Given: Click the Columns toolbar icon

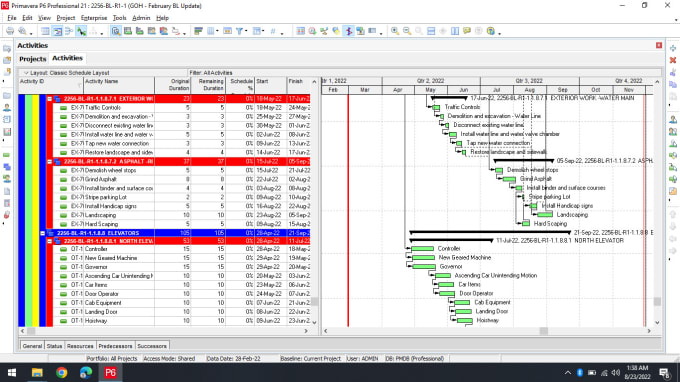Looking at the screenshot, I should tap(210, 31).
